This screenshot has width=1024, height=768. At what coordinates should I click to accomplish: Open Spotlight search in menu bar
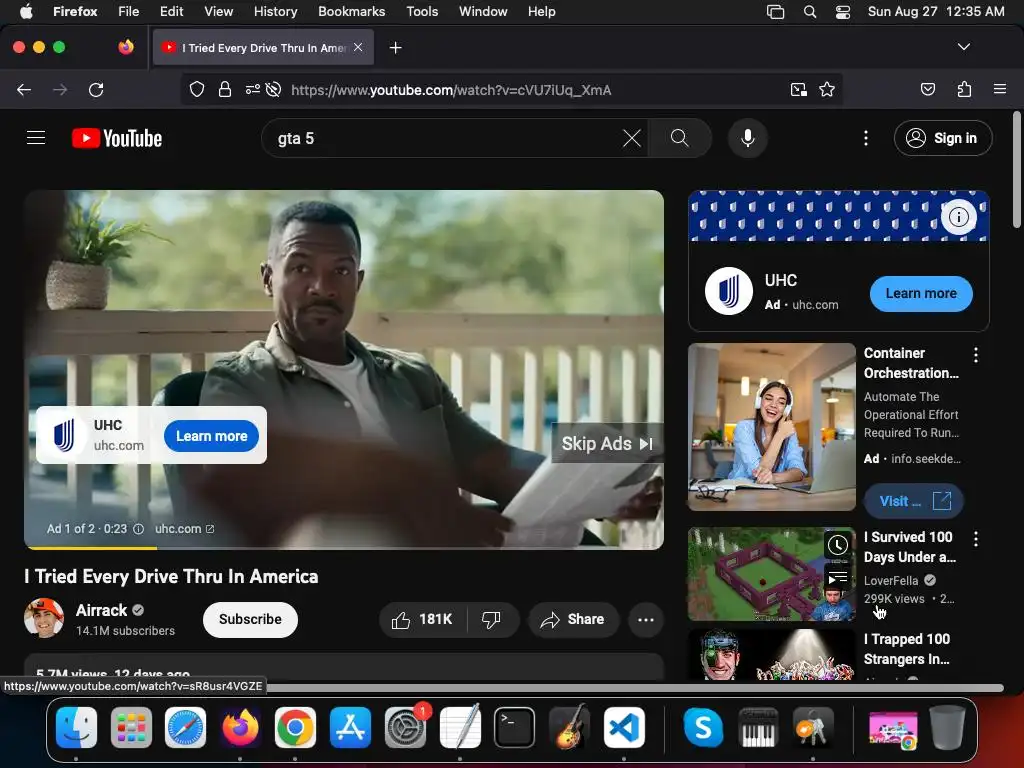point(810,12)
